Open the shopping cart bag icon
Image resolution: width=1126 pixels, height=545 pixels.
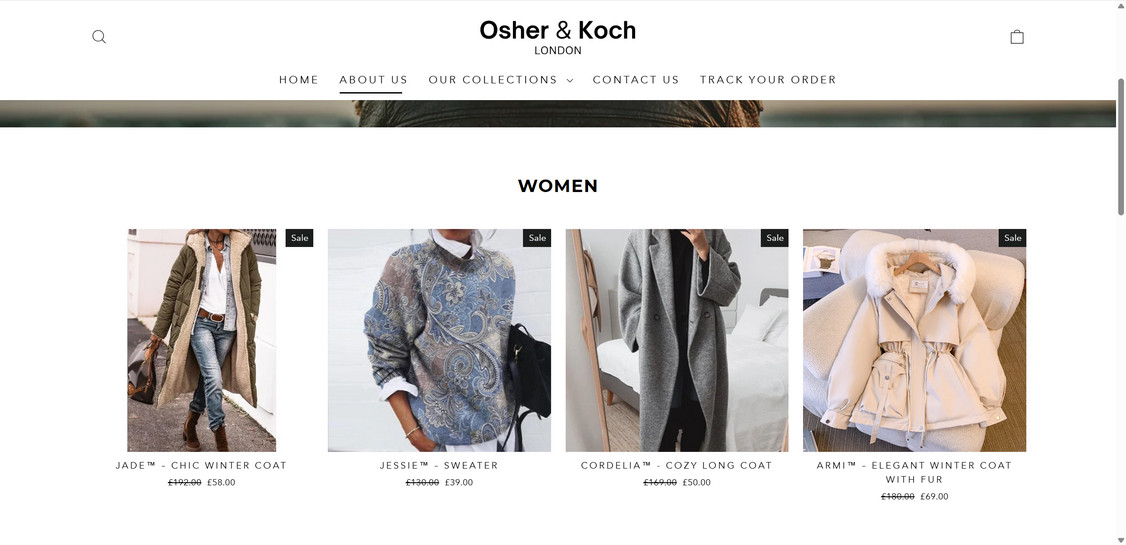(x=1017, y=37)
